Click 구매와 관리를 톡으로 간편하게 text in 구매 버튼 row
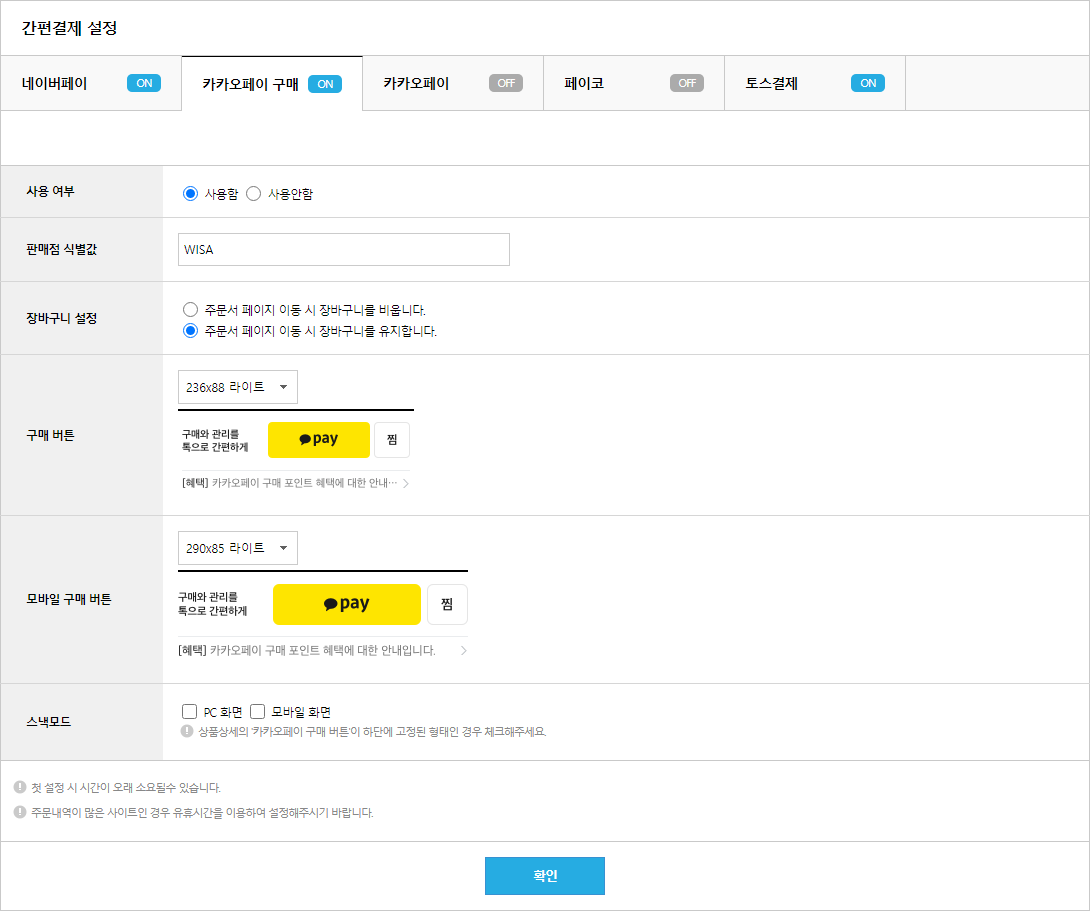The height and width of the screenshot is (911, 1090). point(215,441)
